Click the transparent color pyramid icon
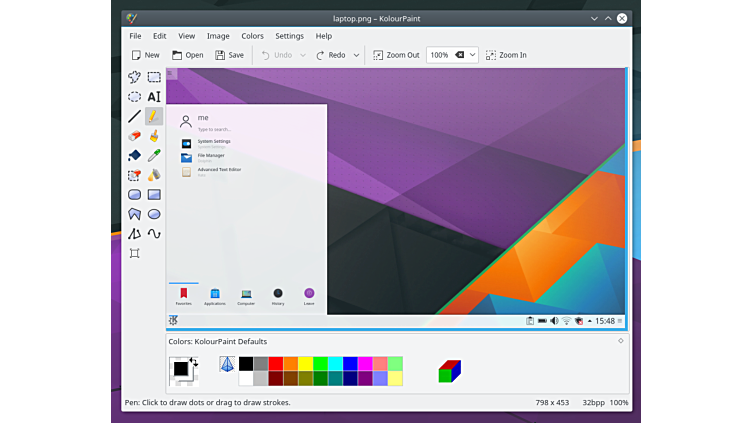The image size is (752, 423). (x=227, y=365)
